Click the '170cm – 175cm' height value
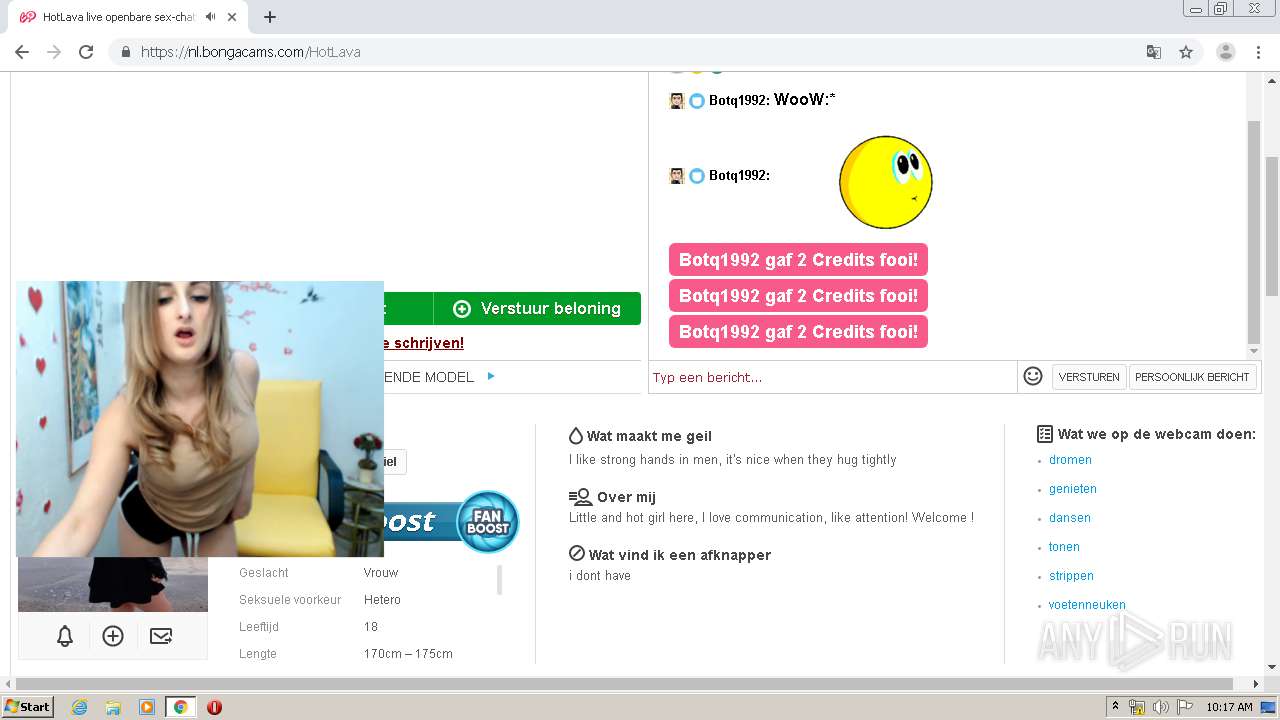The width and height of the screenshot is (1280, 720). [x=408, y=654]
